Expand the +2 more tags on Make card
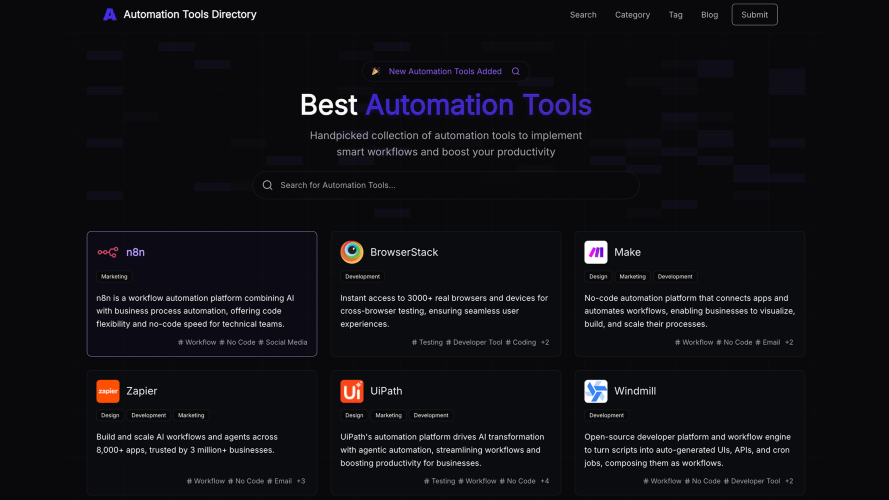 coord(789,342)
